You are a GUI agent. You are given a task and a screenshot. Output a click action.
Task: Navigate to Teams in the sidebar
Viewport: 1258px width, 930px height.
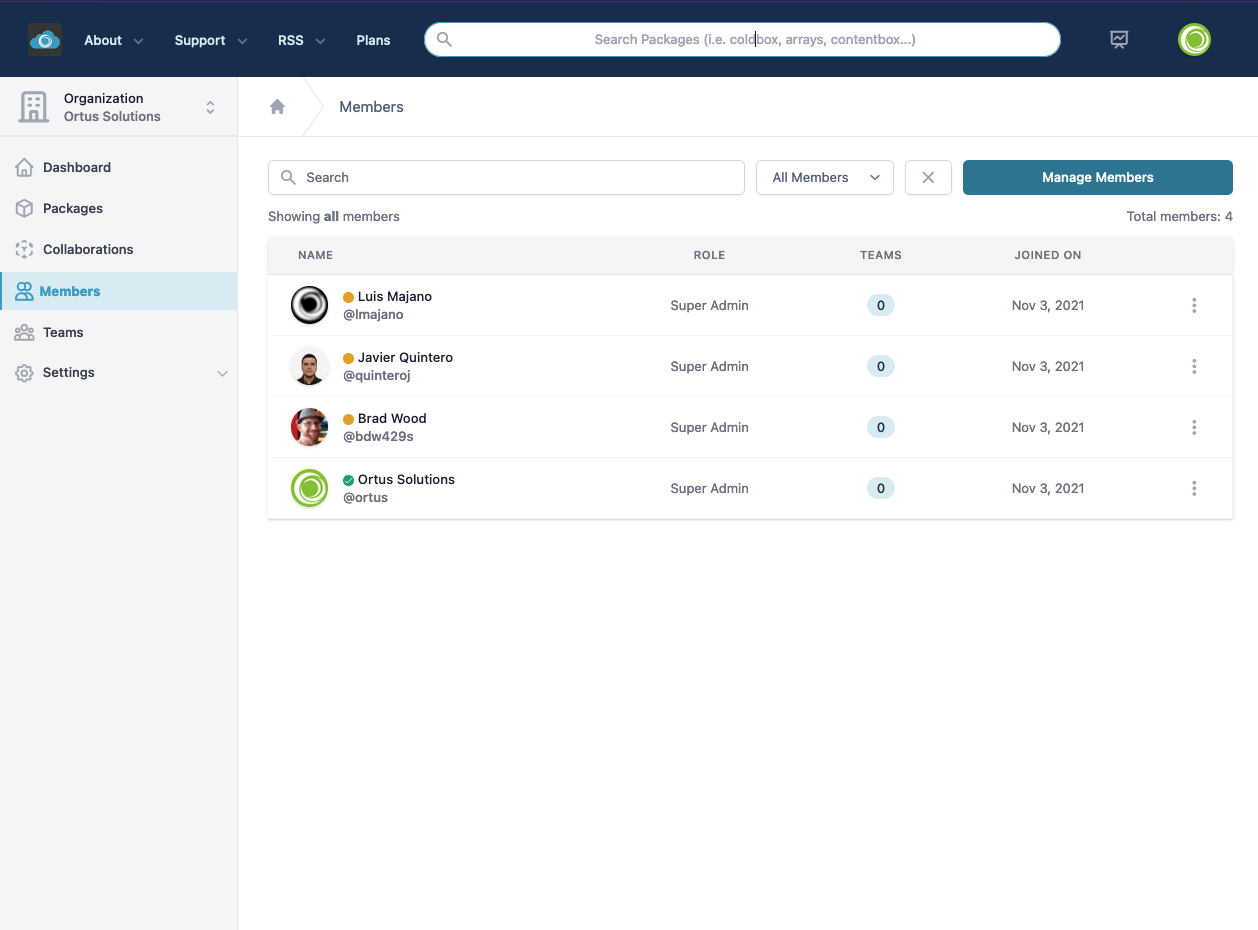pos(63,332)
